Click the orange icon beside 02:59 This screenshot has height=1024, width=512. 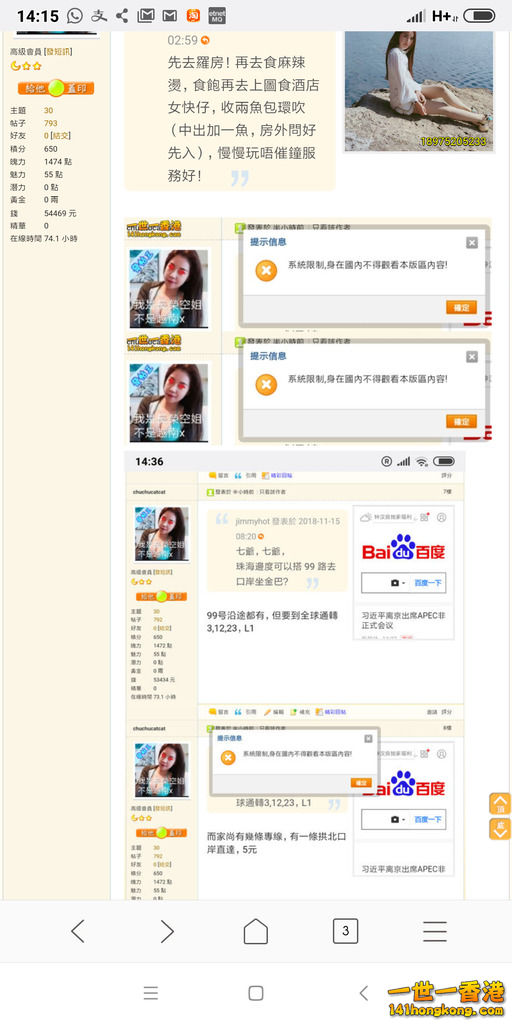(x=206, y=40)
